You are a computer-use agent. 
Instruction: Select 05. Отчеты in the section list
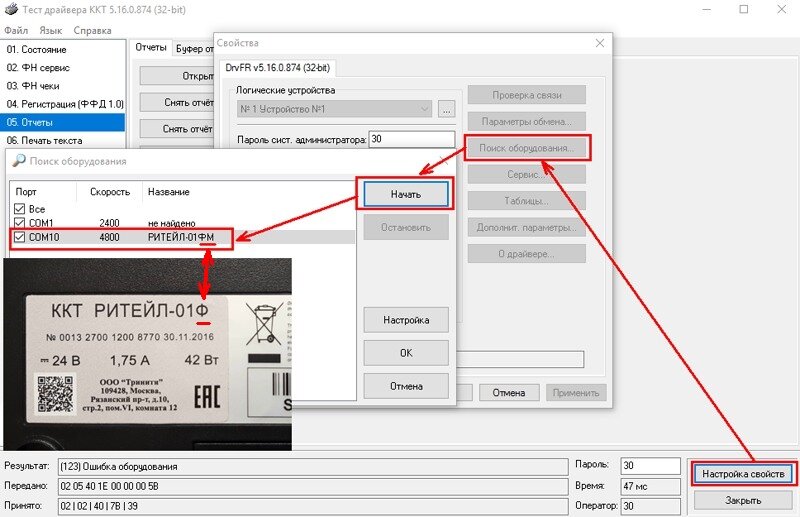point(63,122)
